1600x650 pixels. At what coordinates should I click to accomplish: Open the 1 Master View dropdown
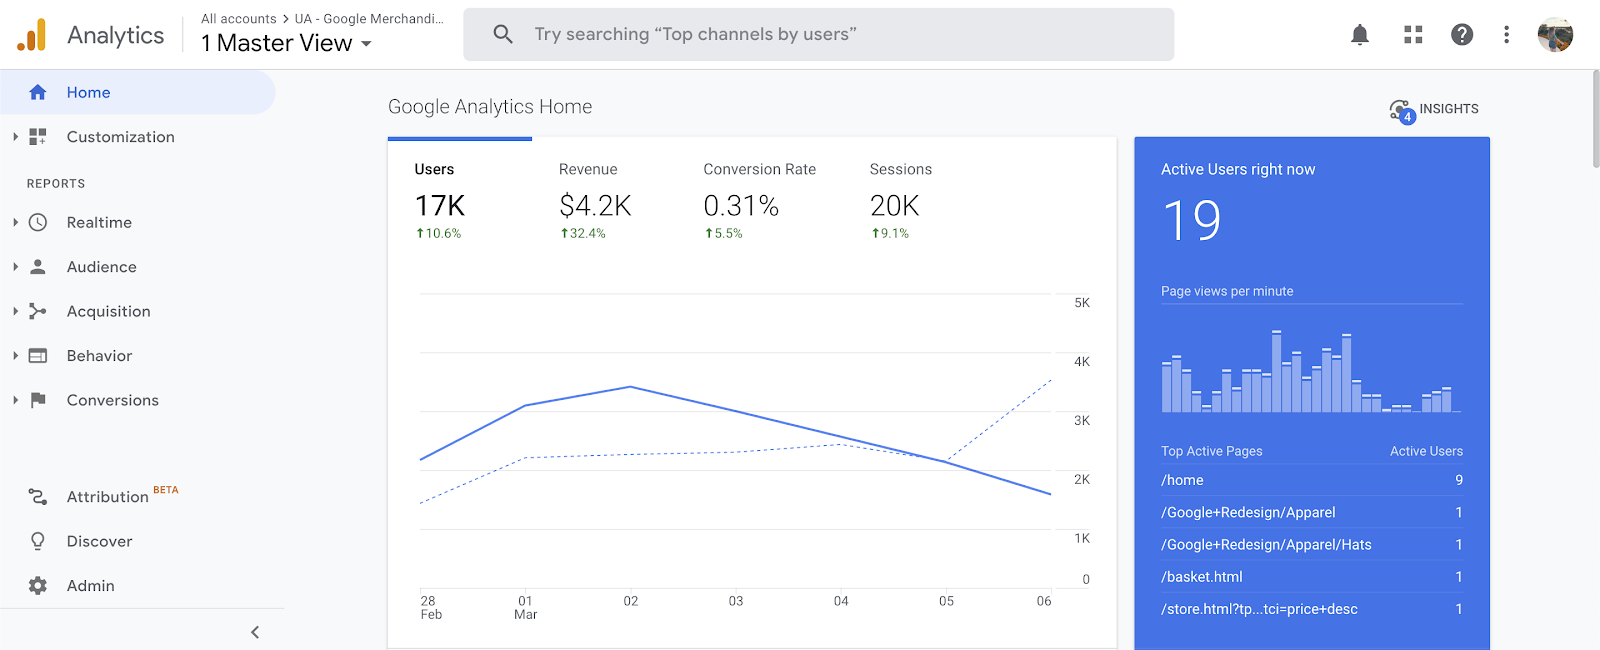(287, 44)
